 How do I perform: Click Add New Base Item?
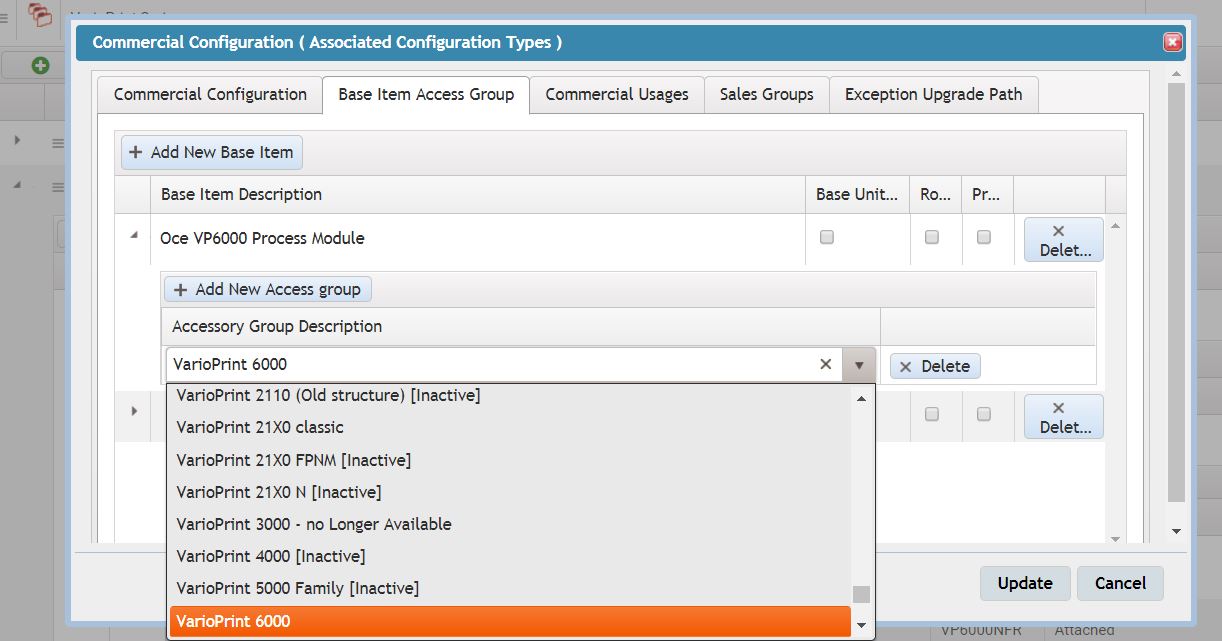[211, 153]
